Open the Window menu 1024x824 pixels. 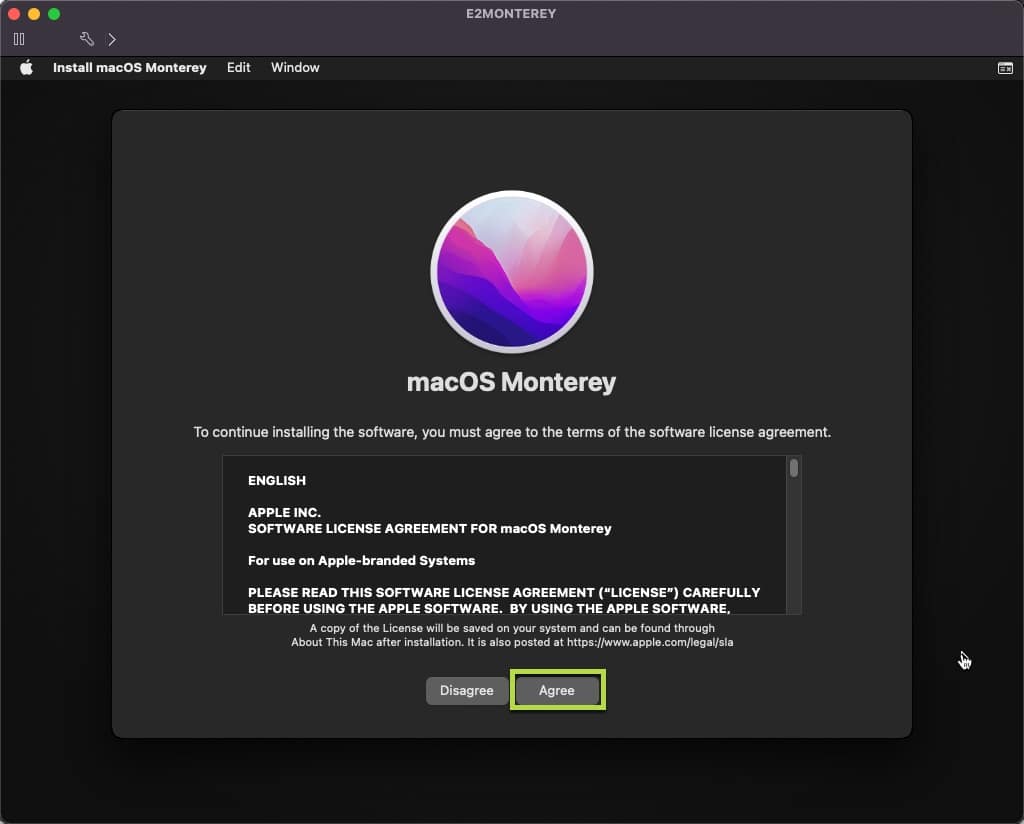295,67
